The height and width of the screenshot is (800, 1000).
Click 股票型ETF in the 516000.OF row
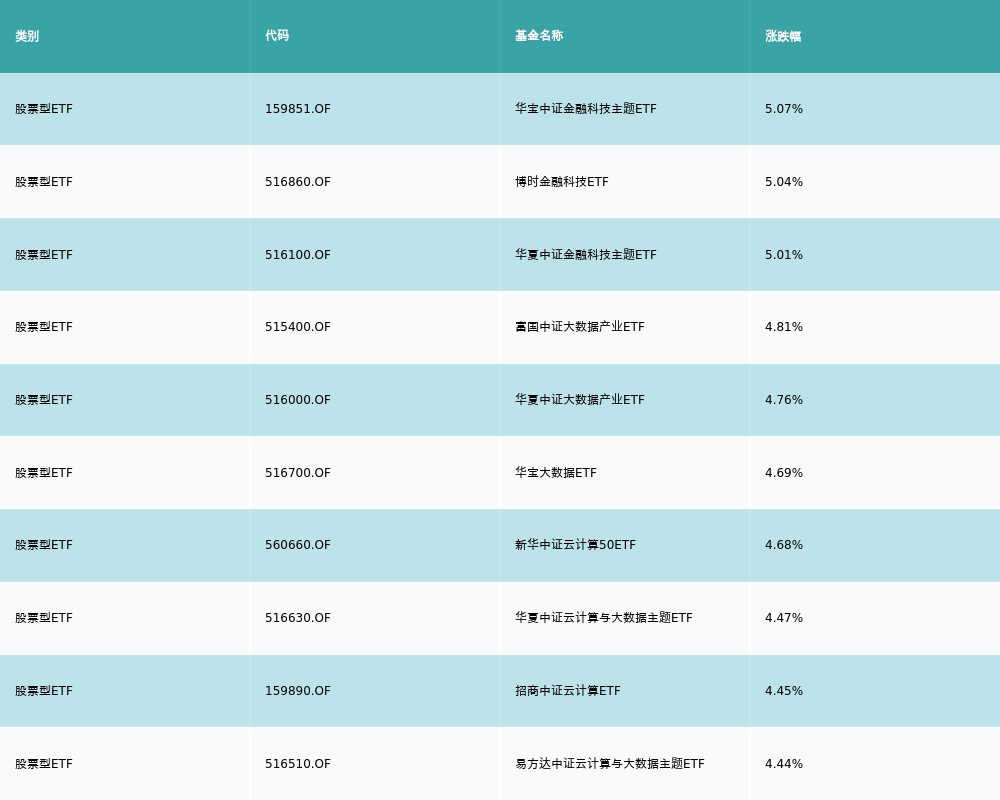tap(44, 400)
